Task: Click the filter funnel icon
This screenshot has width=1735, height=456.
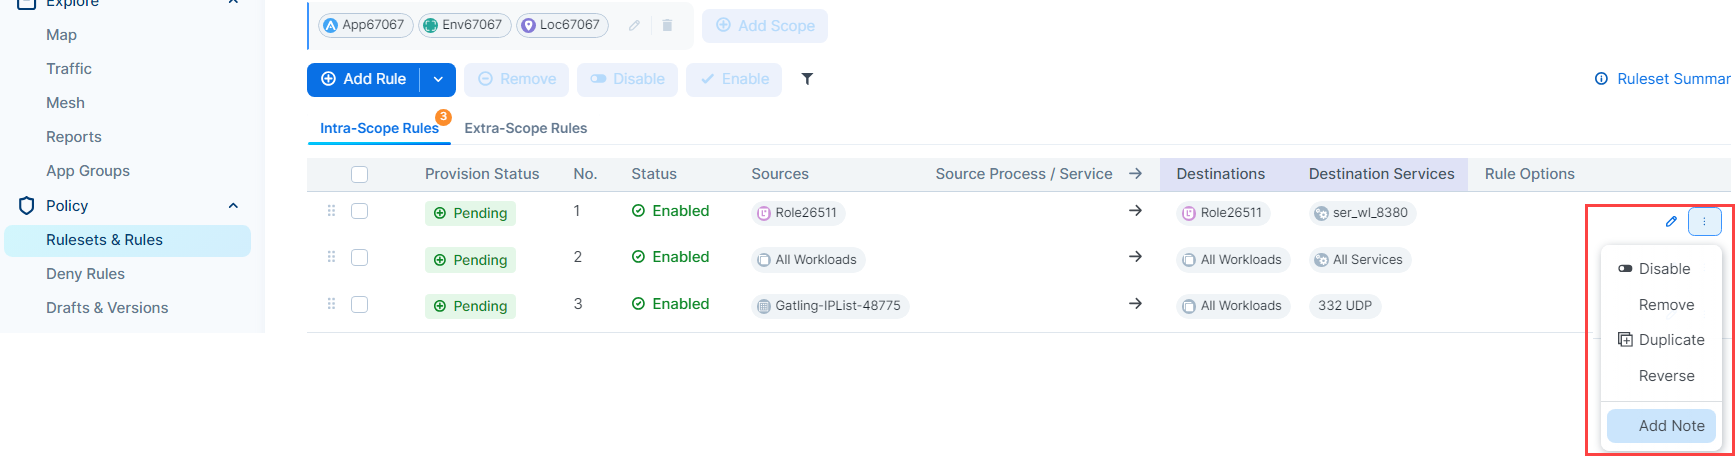Action: click(x=807, y=79)
